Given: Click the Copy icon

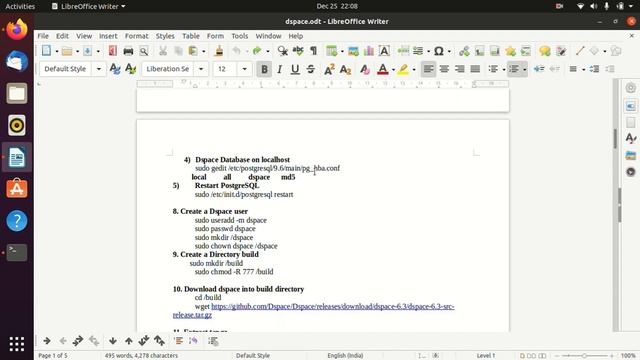Looking at the screenshot, I should point(178,51).
